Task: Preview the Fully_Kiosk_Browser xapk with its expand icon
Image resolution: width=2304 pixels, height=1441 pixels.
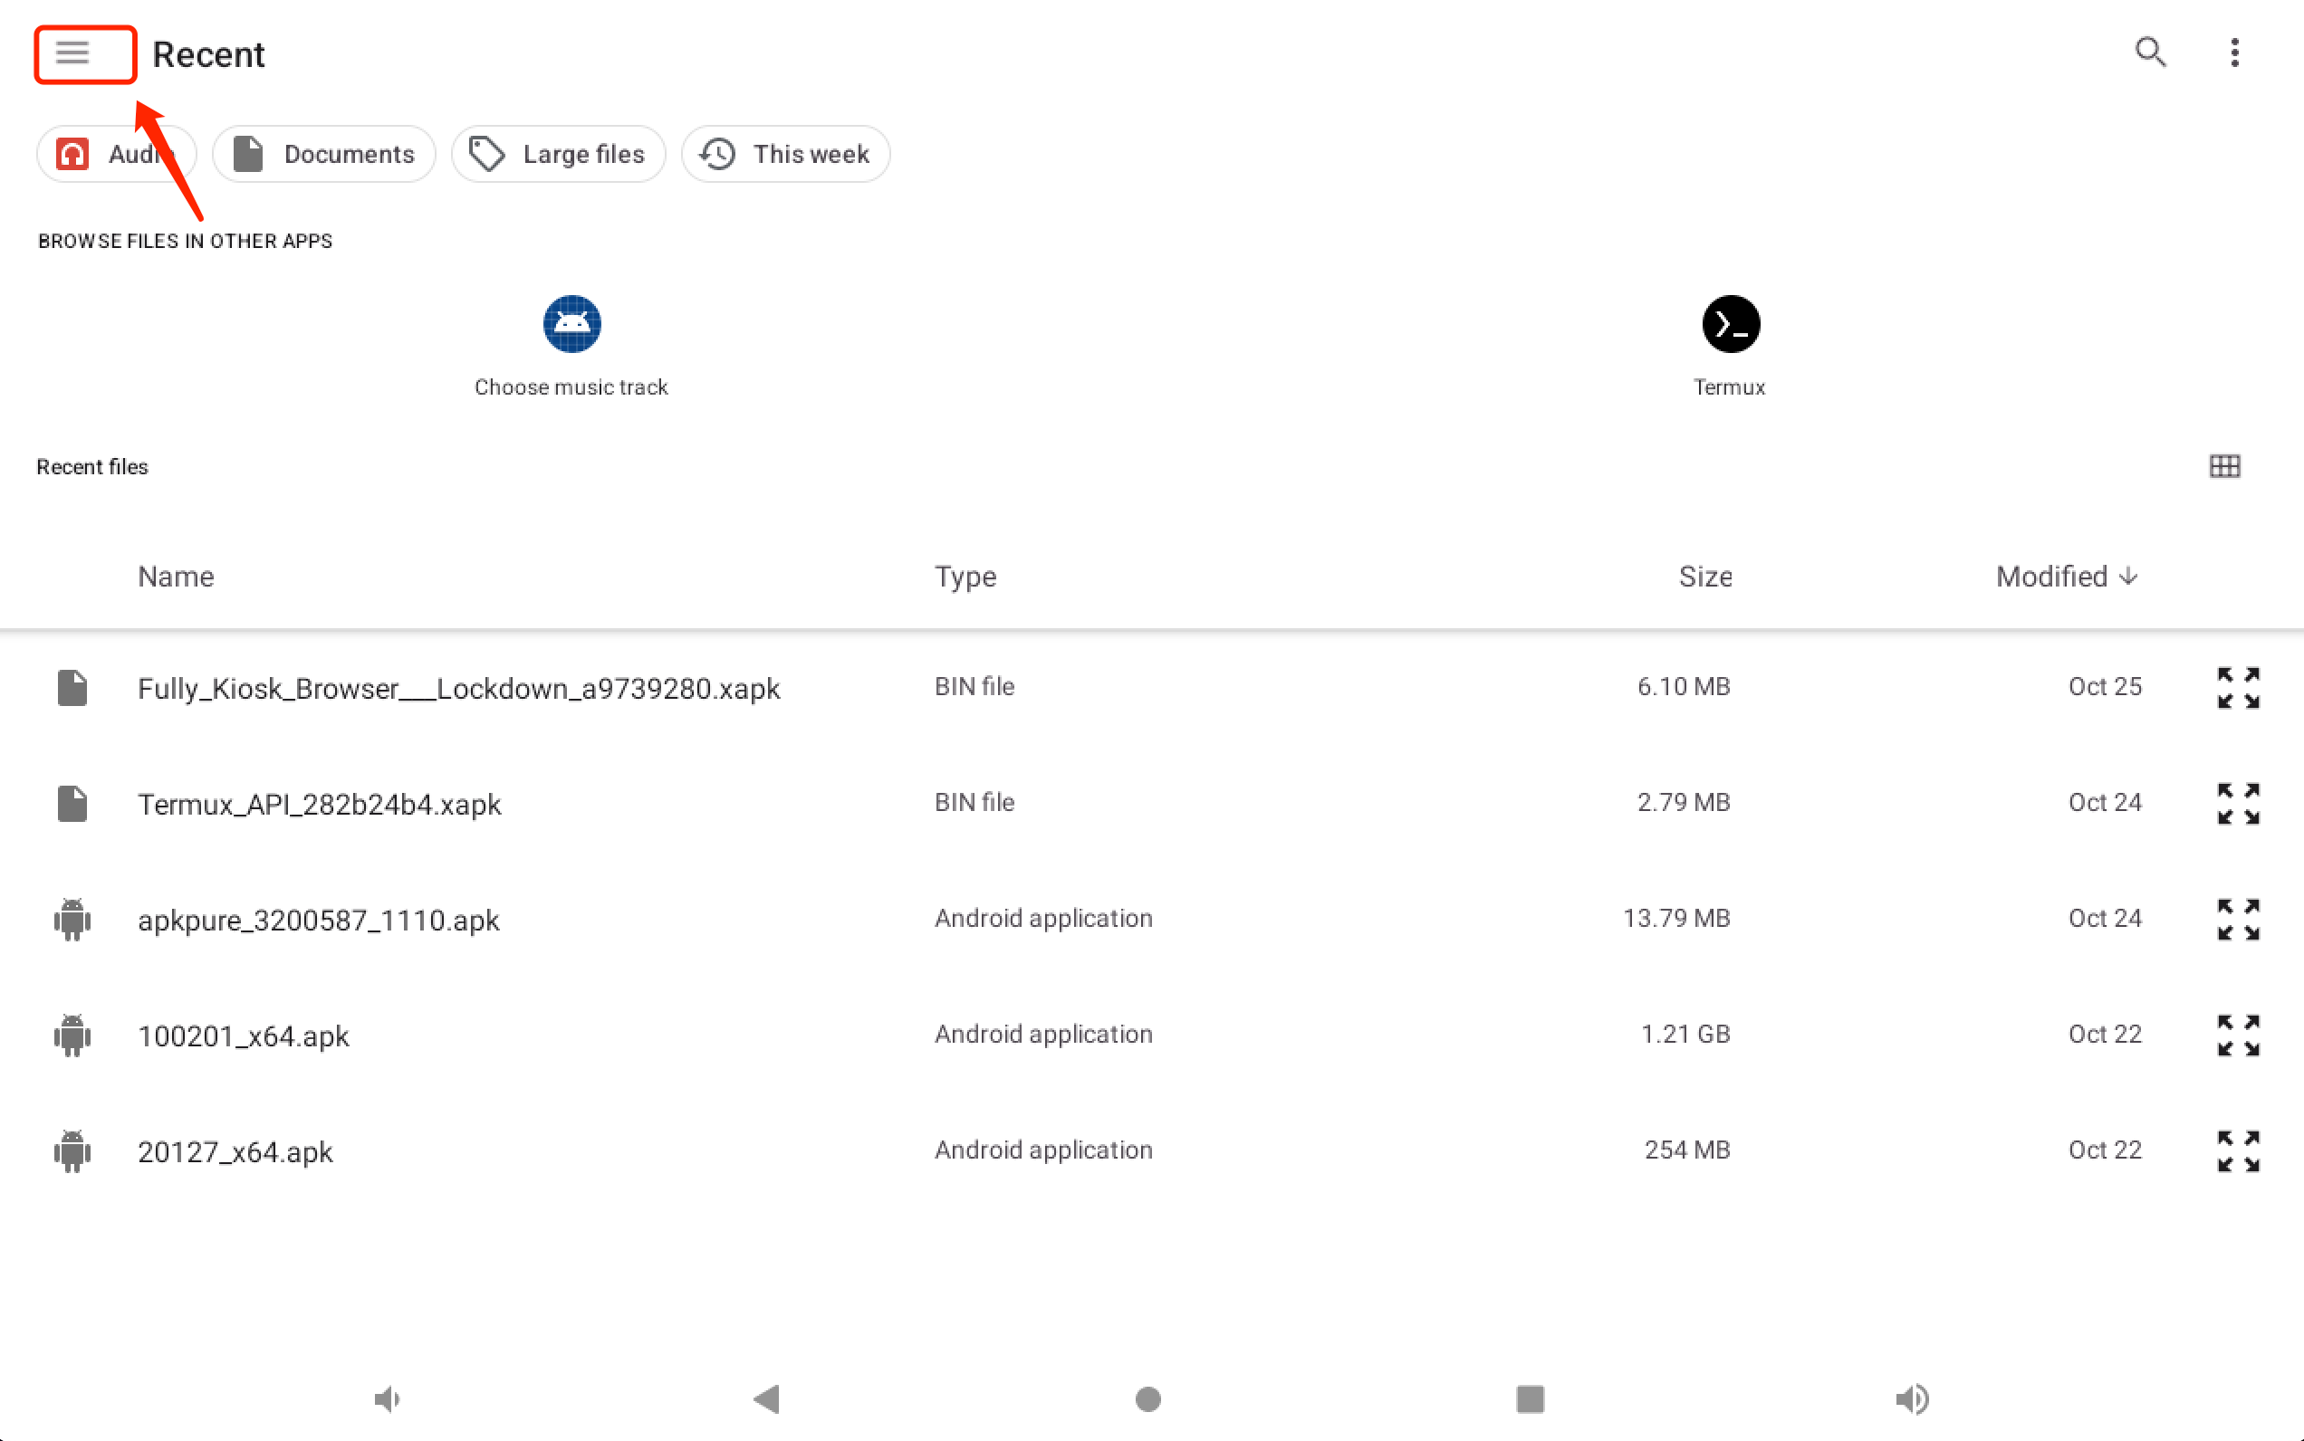Action: [2237, 688]
